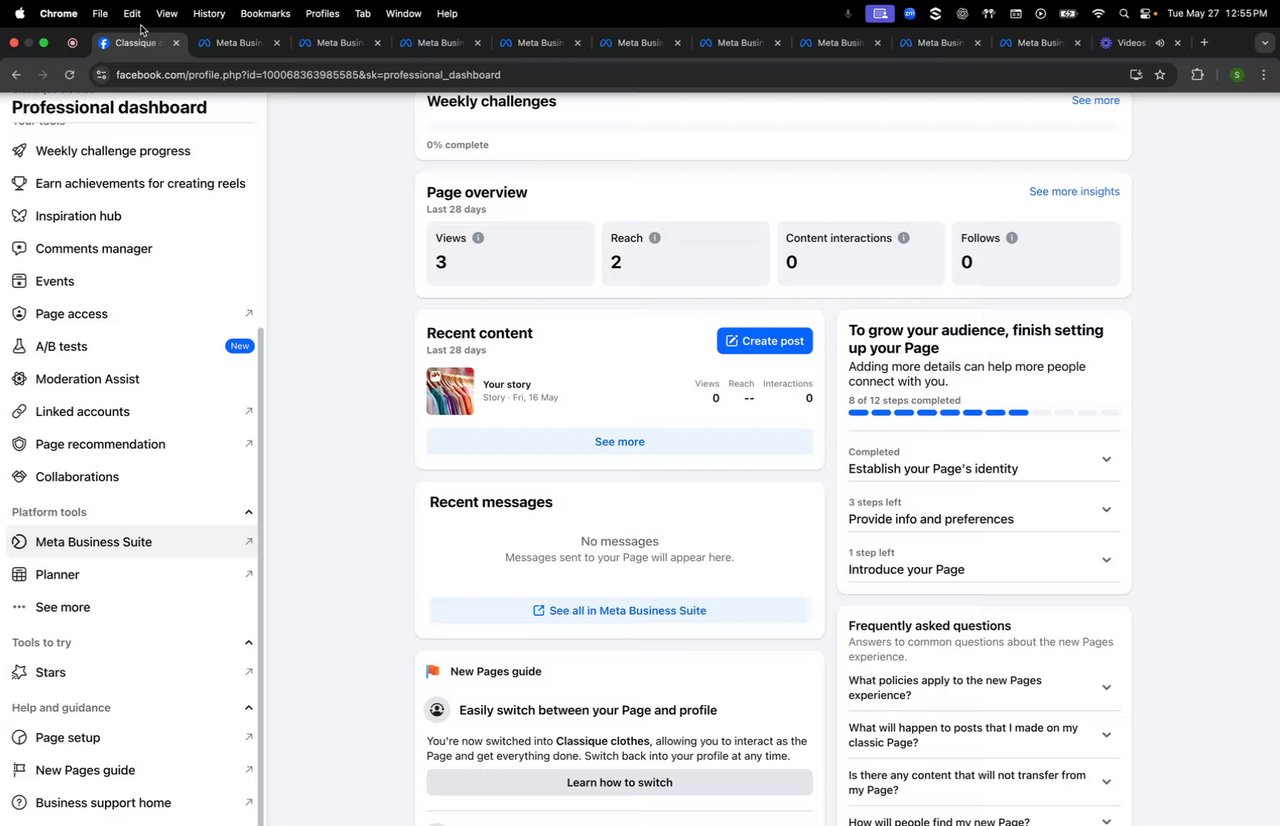This screenshot has width=1280, height=826.
Task: Click the steps completed progress bar
Action: coord(984,412)
